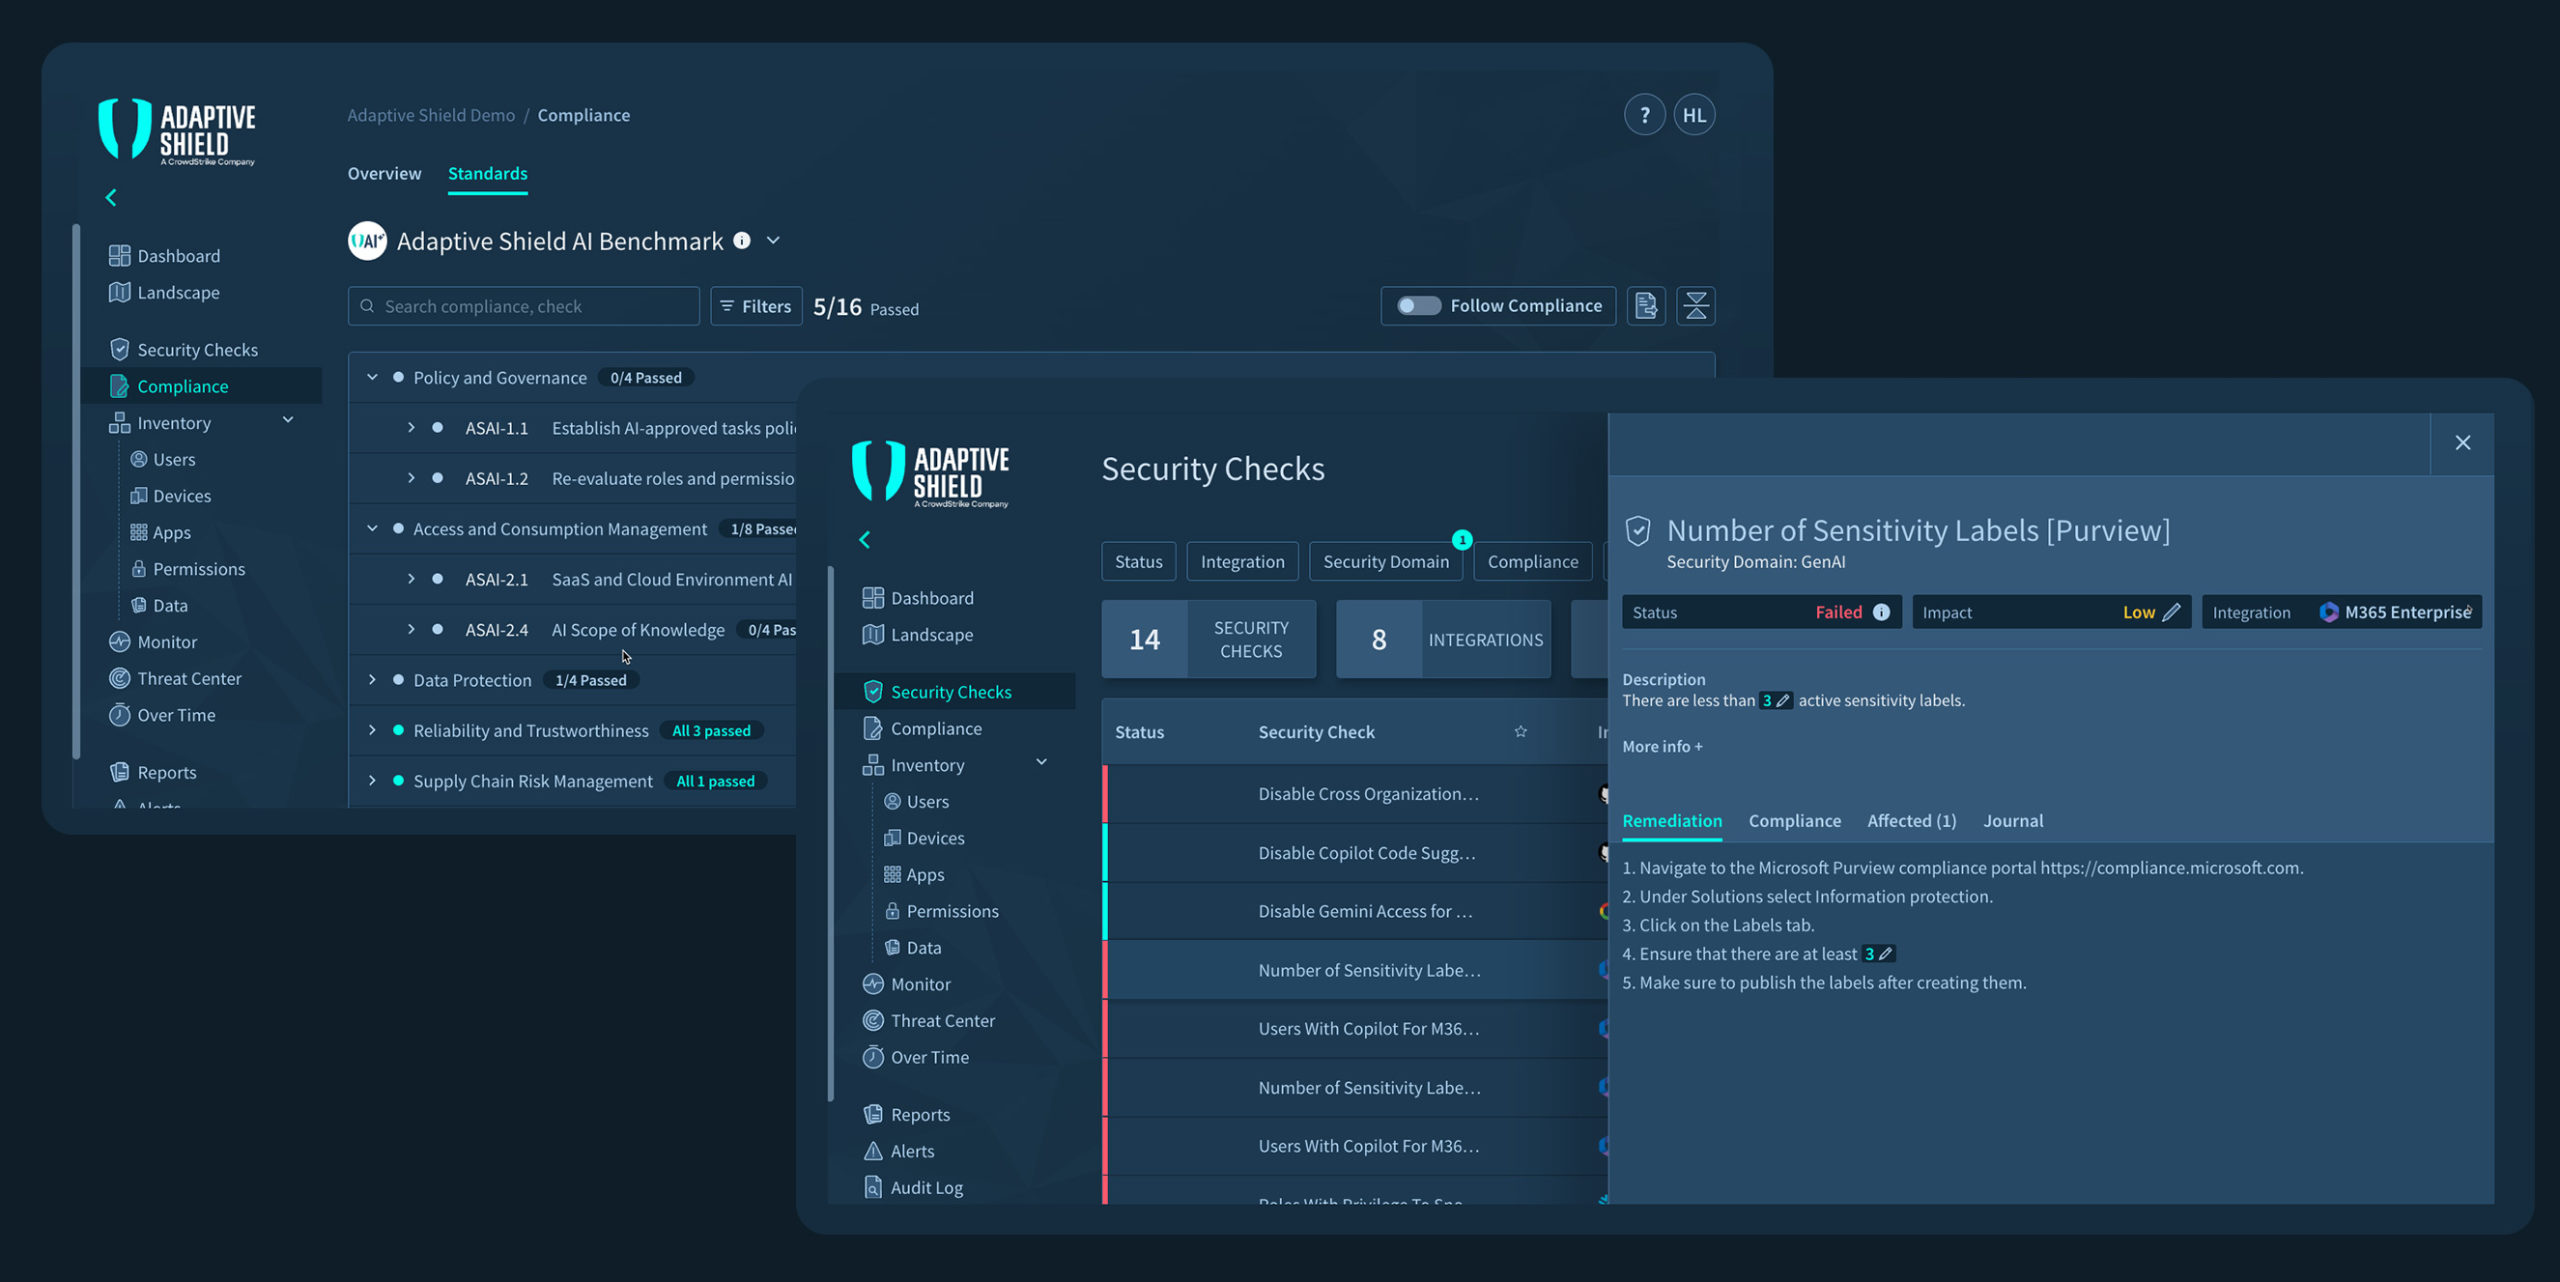Expand the ASAI-2.4 AI Scope of Knowledge row
Image resolution: width=2560 pixels, height=1282 pixels.
[x=411, y=630]
